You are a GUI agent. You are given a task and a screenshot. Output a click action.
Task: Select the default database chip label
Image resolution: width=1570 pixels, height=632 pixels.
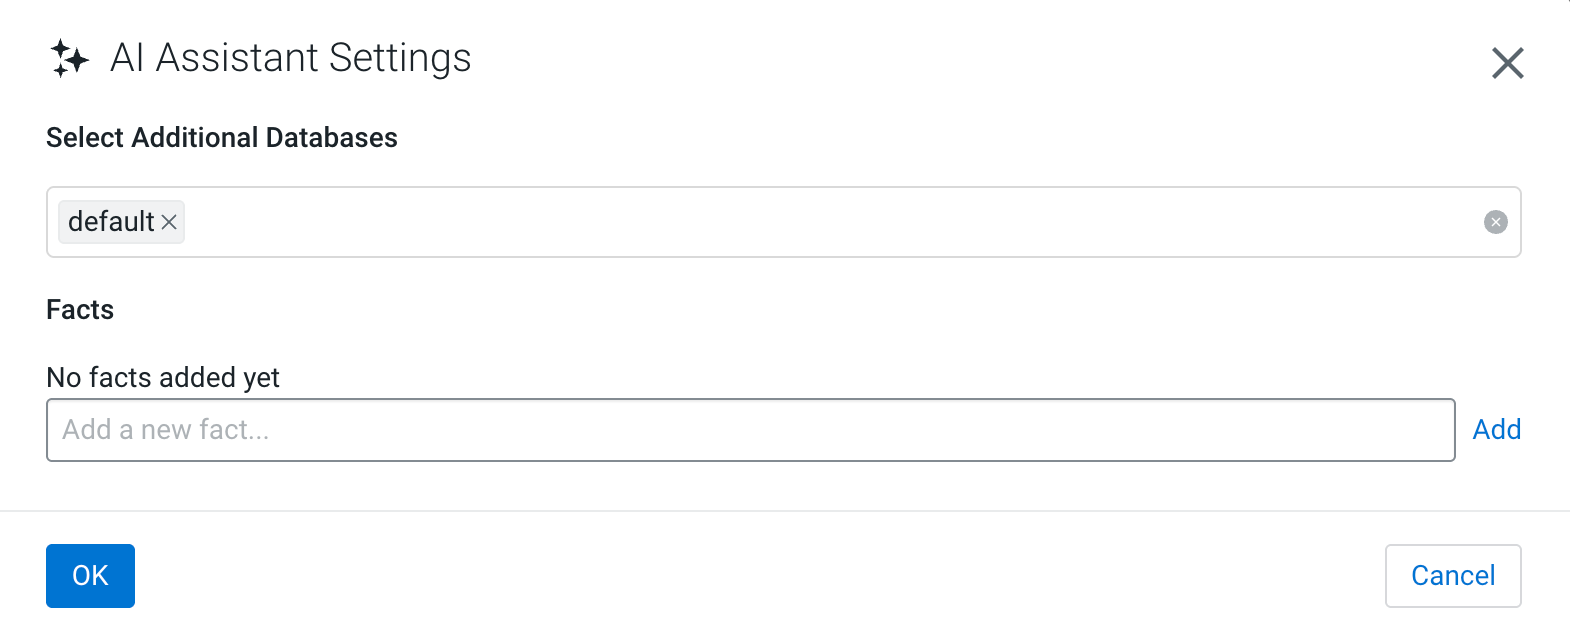111,222
